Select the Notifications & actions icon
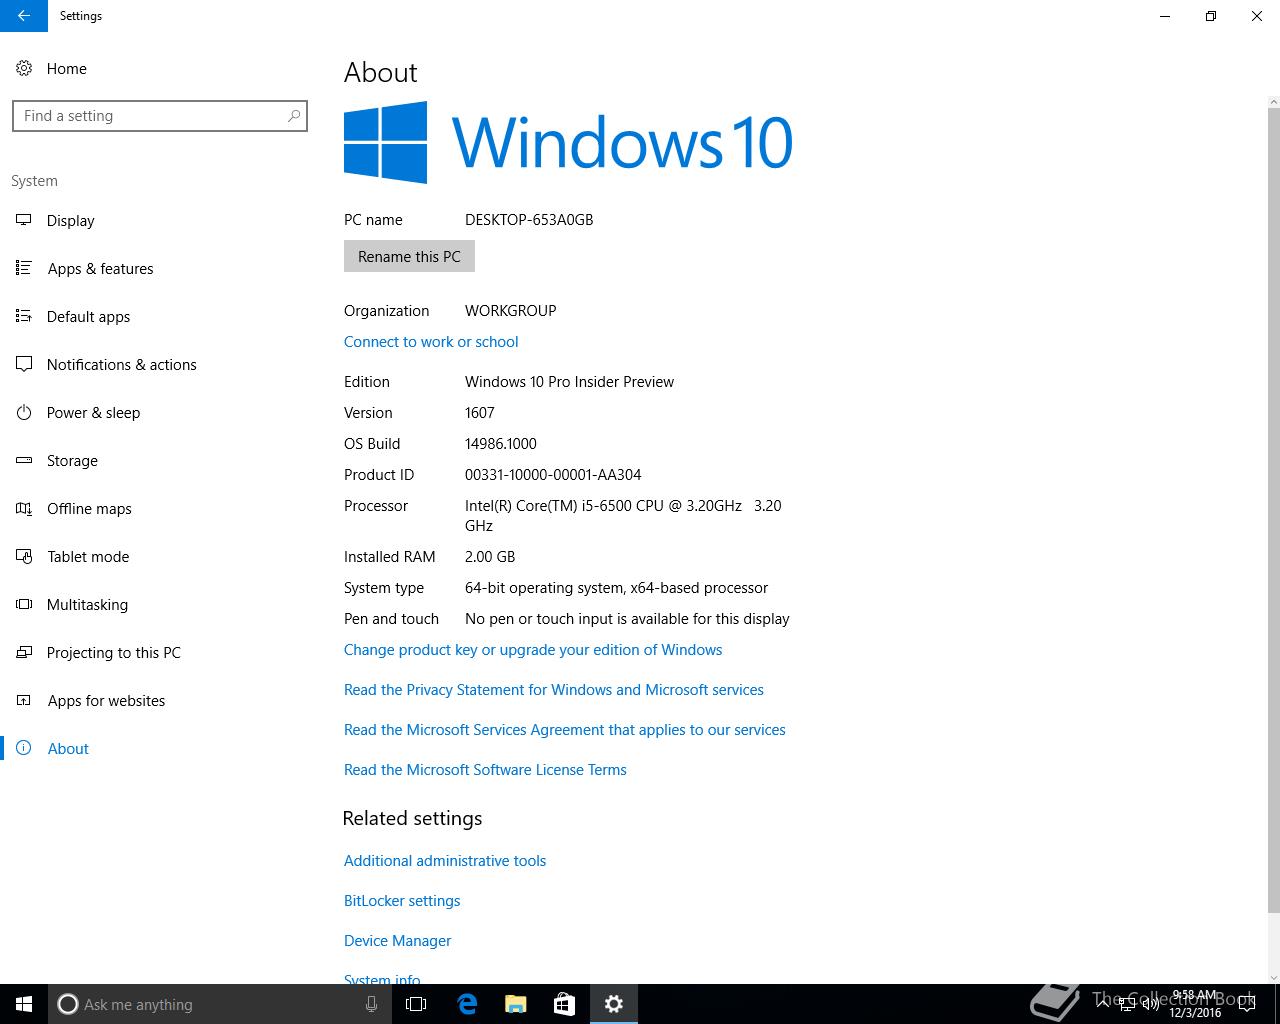This screenshot has height=1024, width=1280. (24, 364)
